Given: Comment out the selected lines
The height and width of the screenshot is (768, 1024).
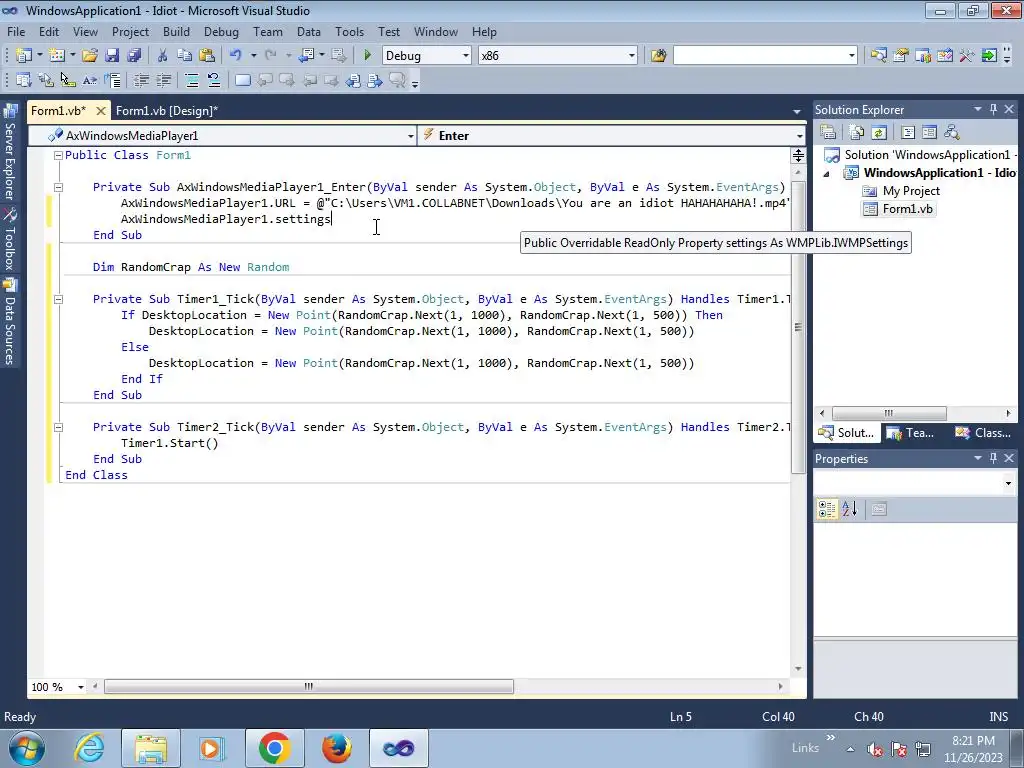Looking at the screenshot, I should point(192,80).
